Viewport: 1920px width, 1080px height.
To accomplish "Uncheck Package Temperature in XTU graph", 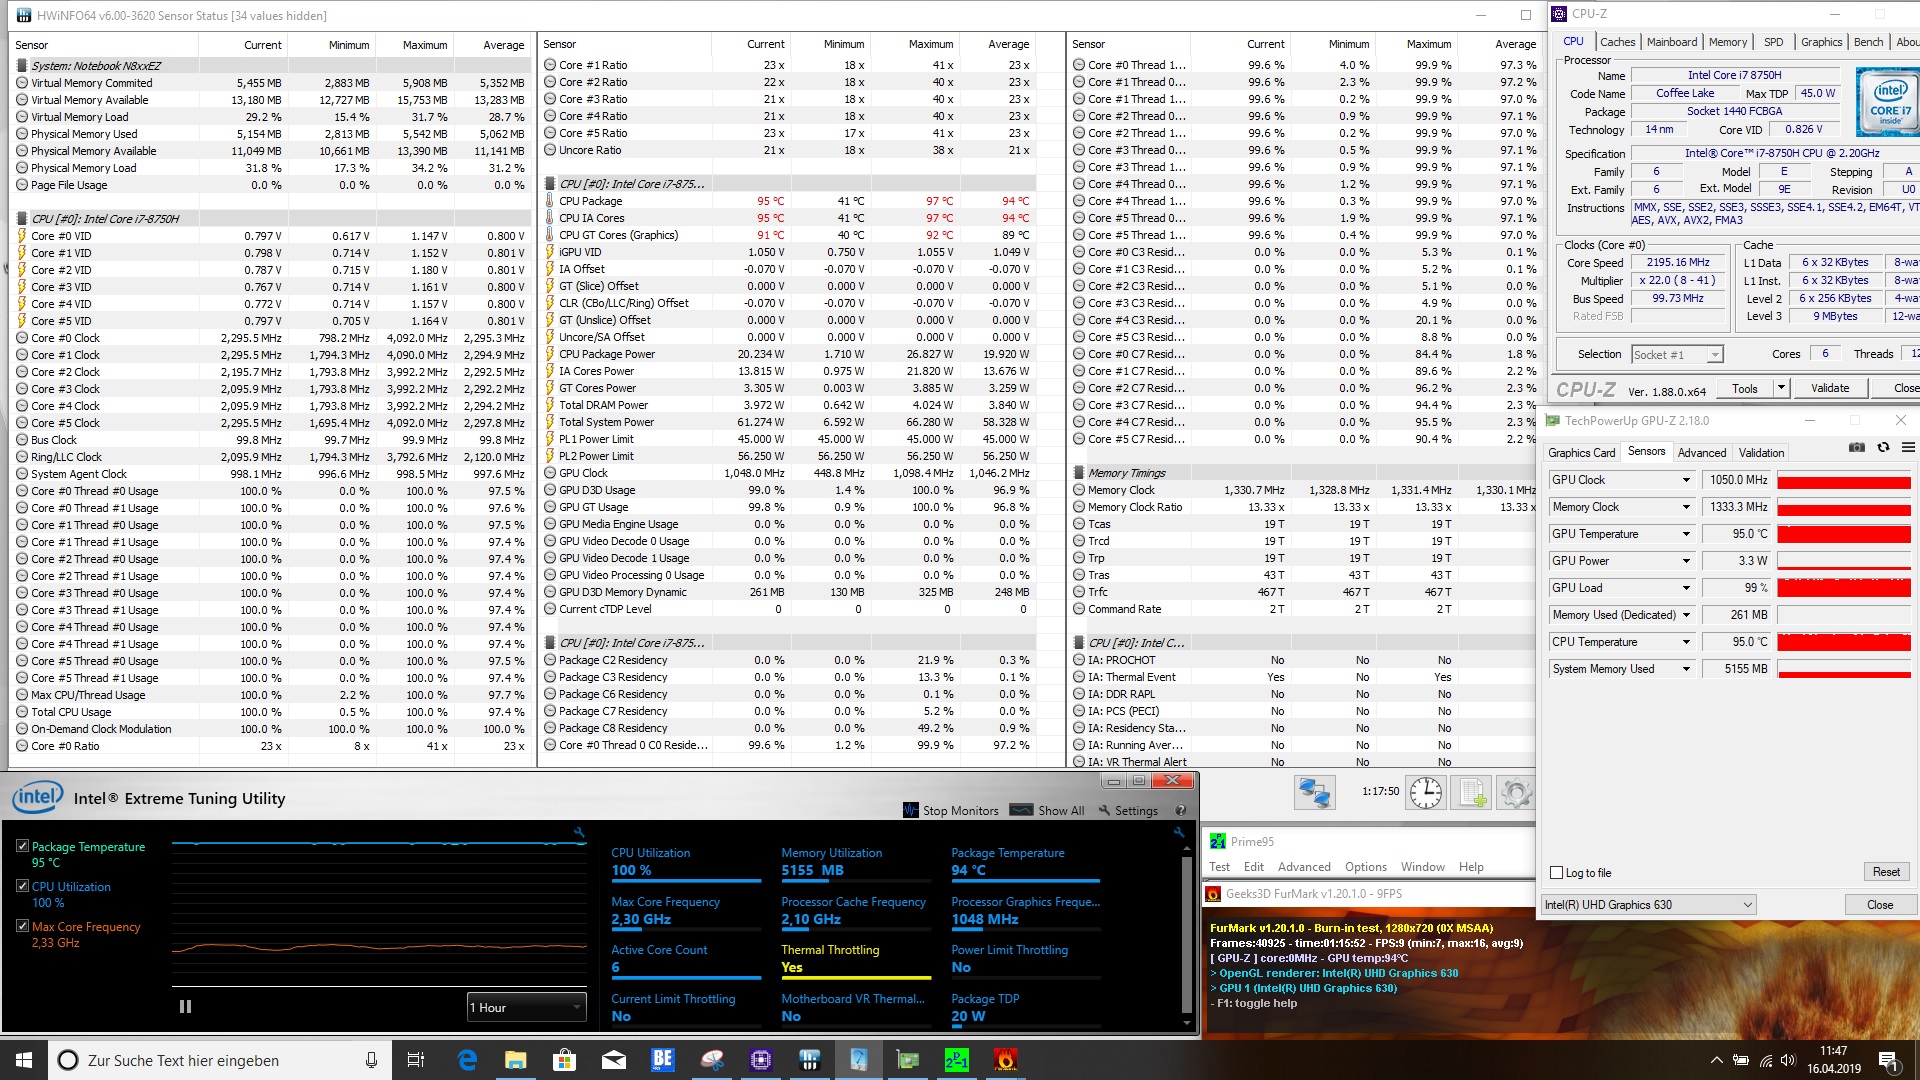I will 22,846.
